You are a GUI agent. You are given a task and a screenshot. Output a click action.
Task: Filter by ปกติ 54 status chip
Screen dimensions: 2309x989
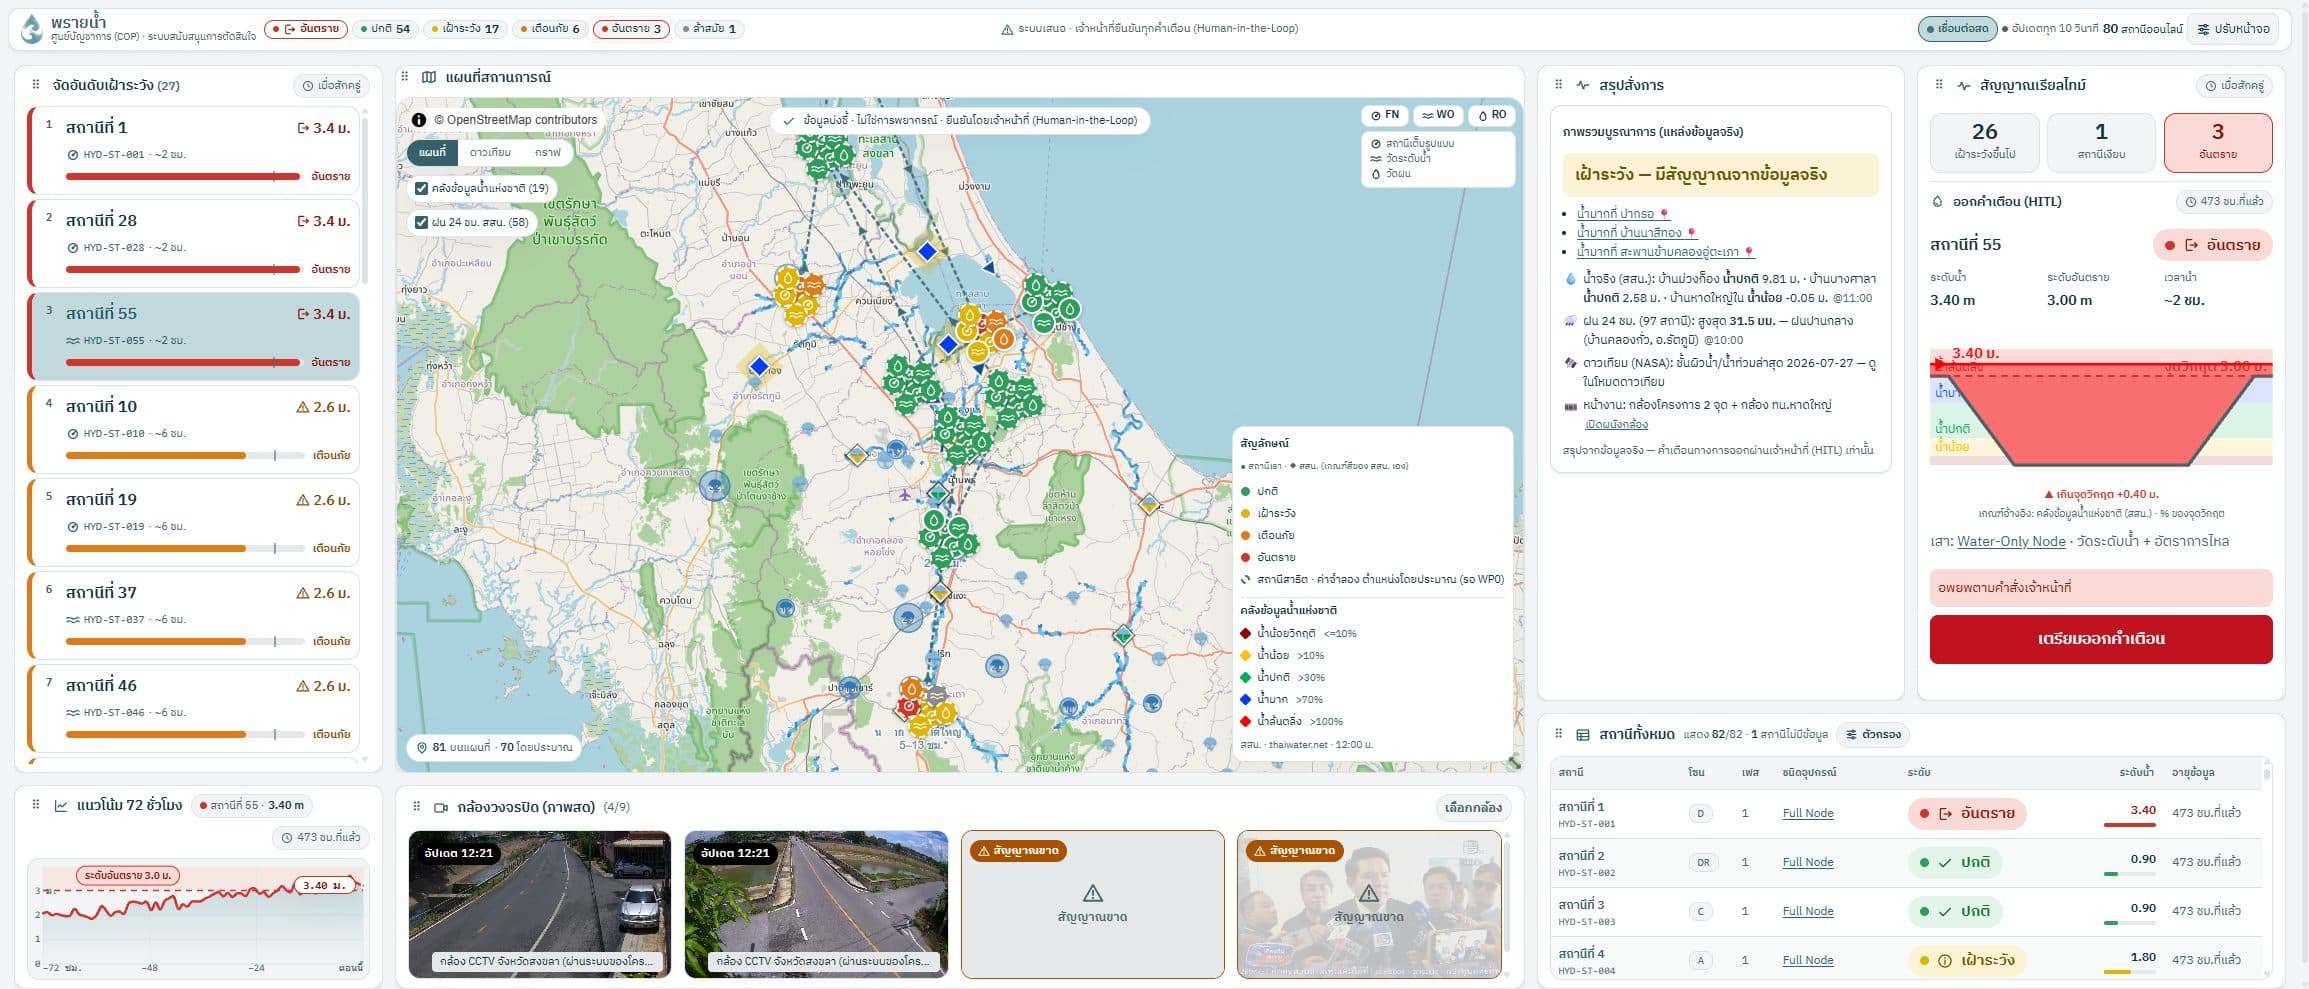tap(385, 29)
